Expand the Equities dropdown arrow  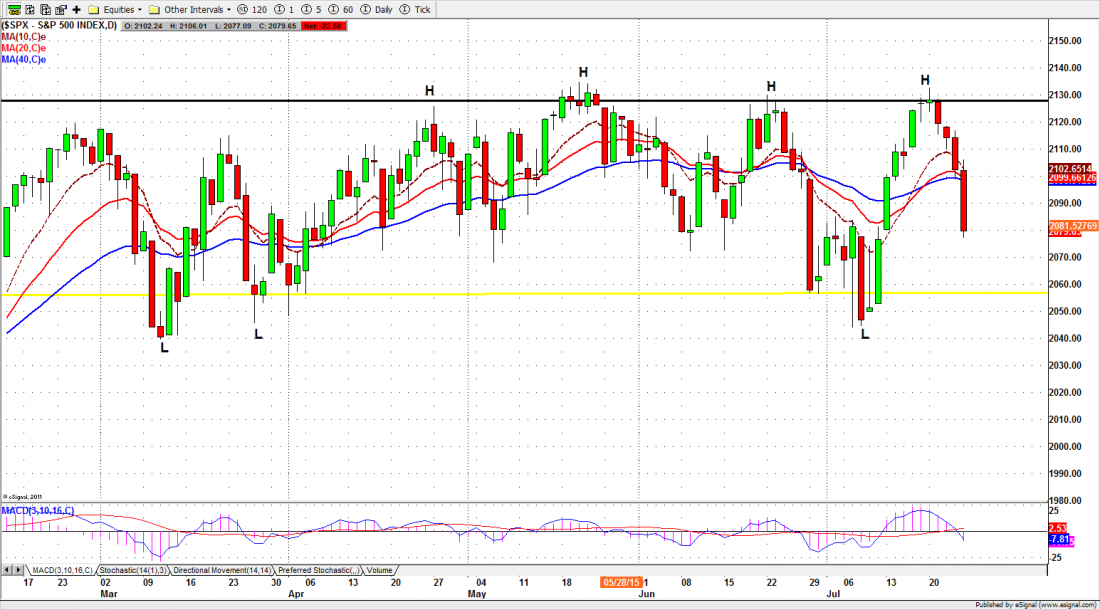[140, 8]
